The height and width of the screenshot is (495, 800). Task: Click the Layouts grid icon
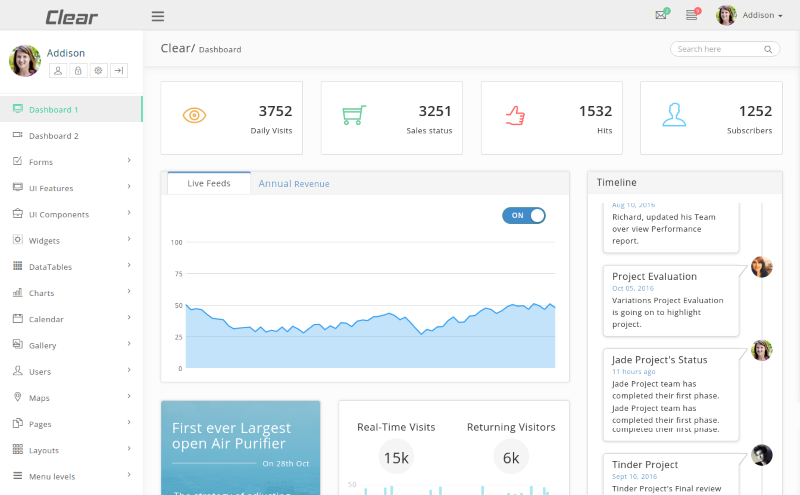(17, 449)
